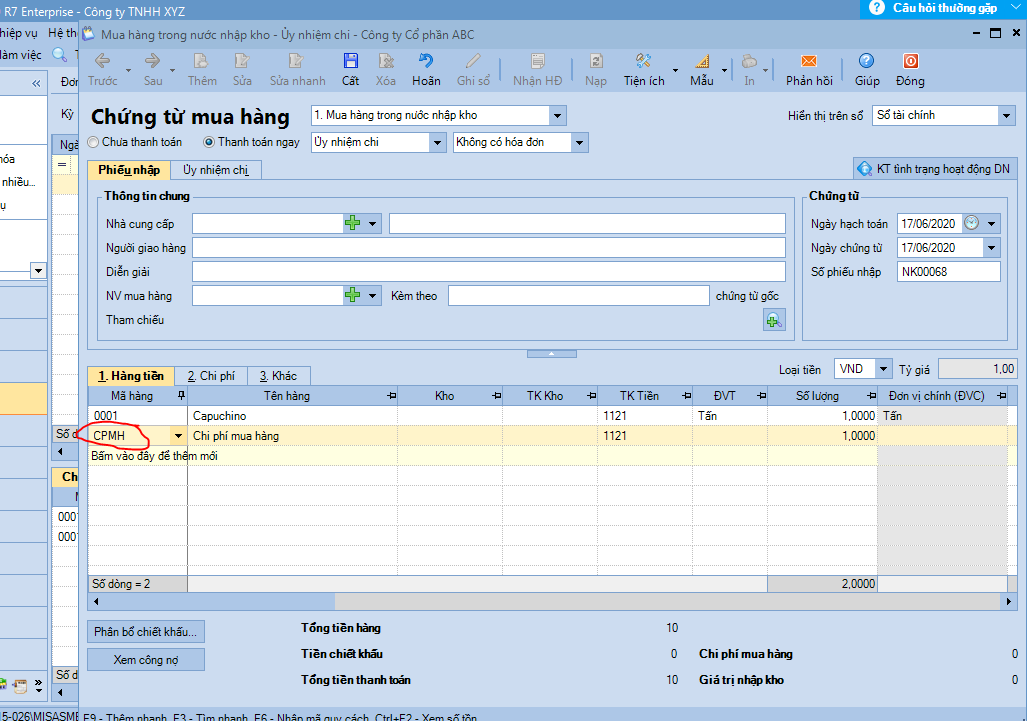Click green plus next to Nhà cung cấp
The image size is (1027, 721).
(352, 224)
